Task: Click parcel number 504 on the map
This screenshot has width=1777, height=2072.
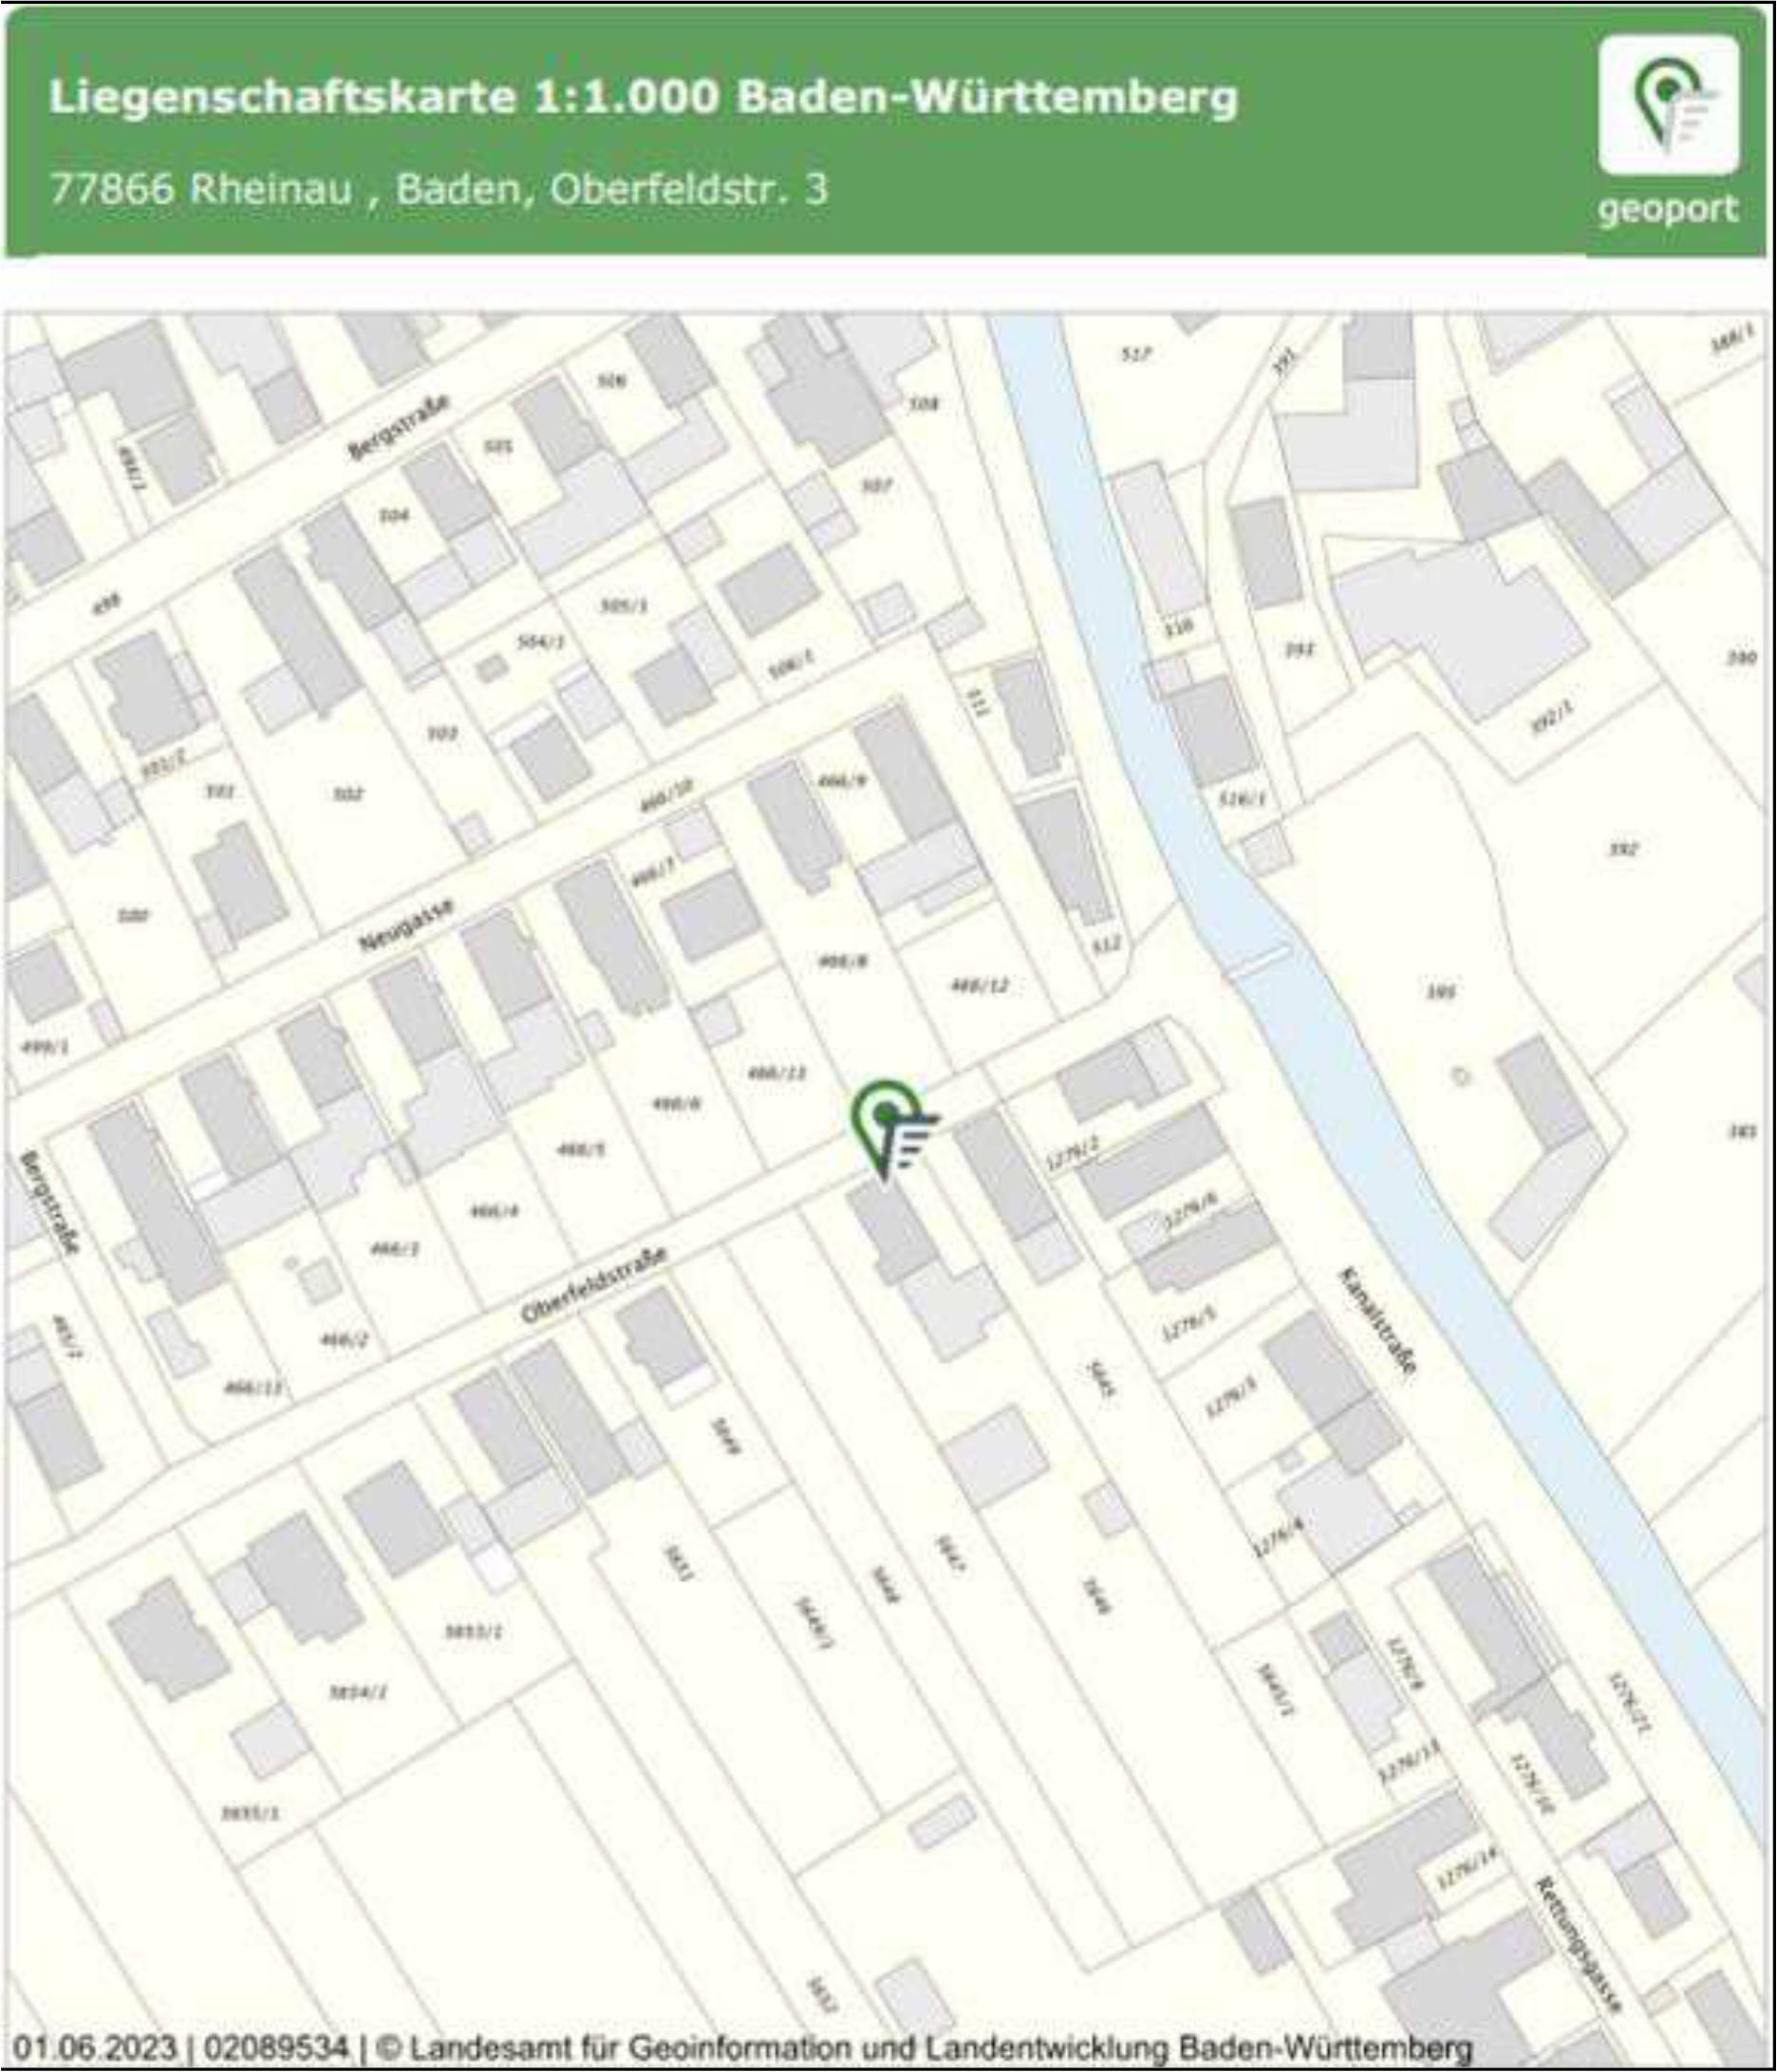Action: click(394, 516)
